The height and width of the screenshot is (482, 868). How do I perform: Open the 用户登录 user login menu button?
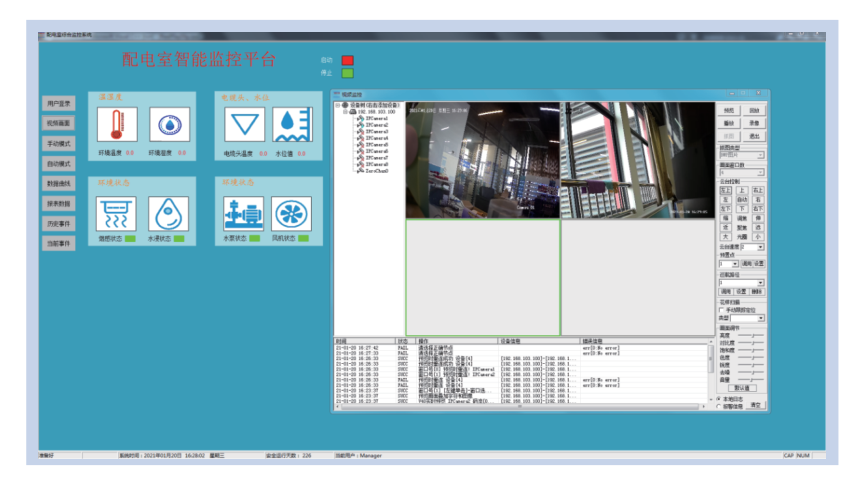tap(59, 103)
